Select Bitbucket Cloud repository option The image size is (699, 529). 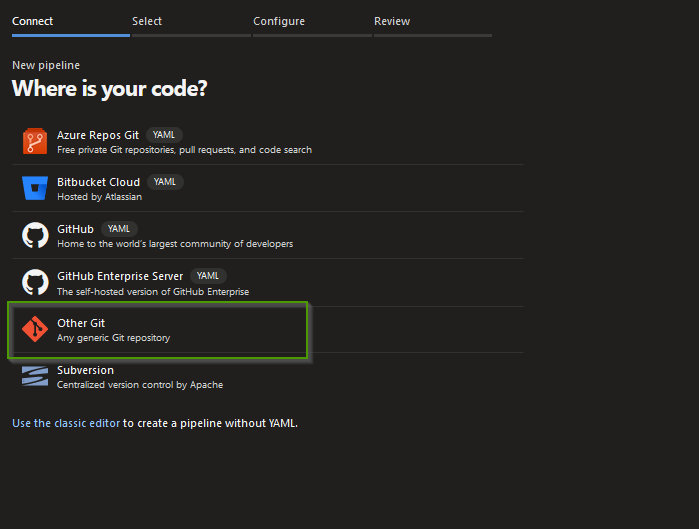tap(99, 182)
